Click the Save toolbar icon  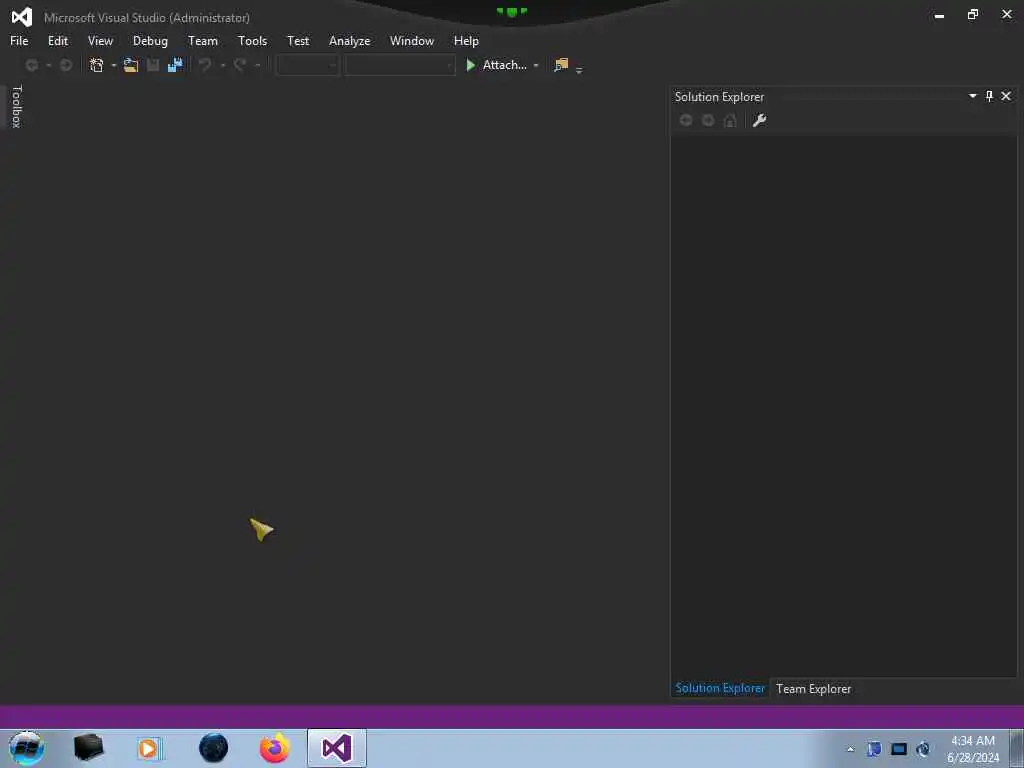[x=153, y=65]
